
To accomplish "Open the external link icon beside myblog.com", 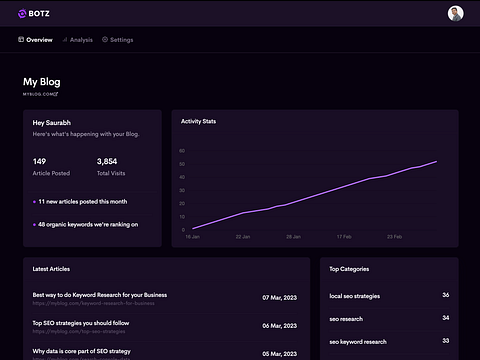I will click(x=56, y=94).
